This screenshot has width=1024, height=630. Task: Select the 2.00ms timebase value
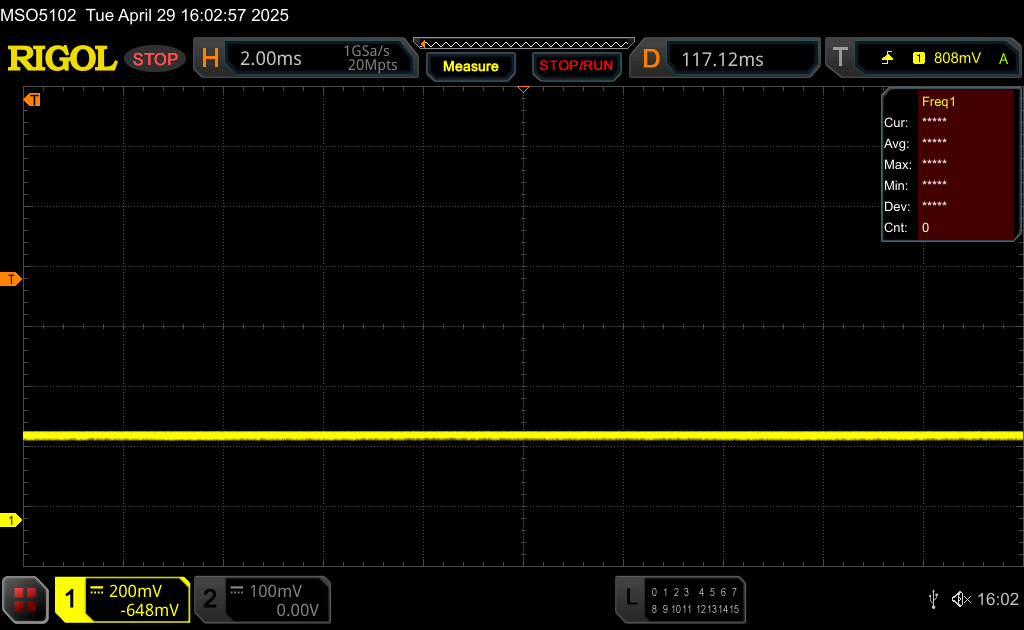pyautogui.click(x=270, y=59)
